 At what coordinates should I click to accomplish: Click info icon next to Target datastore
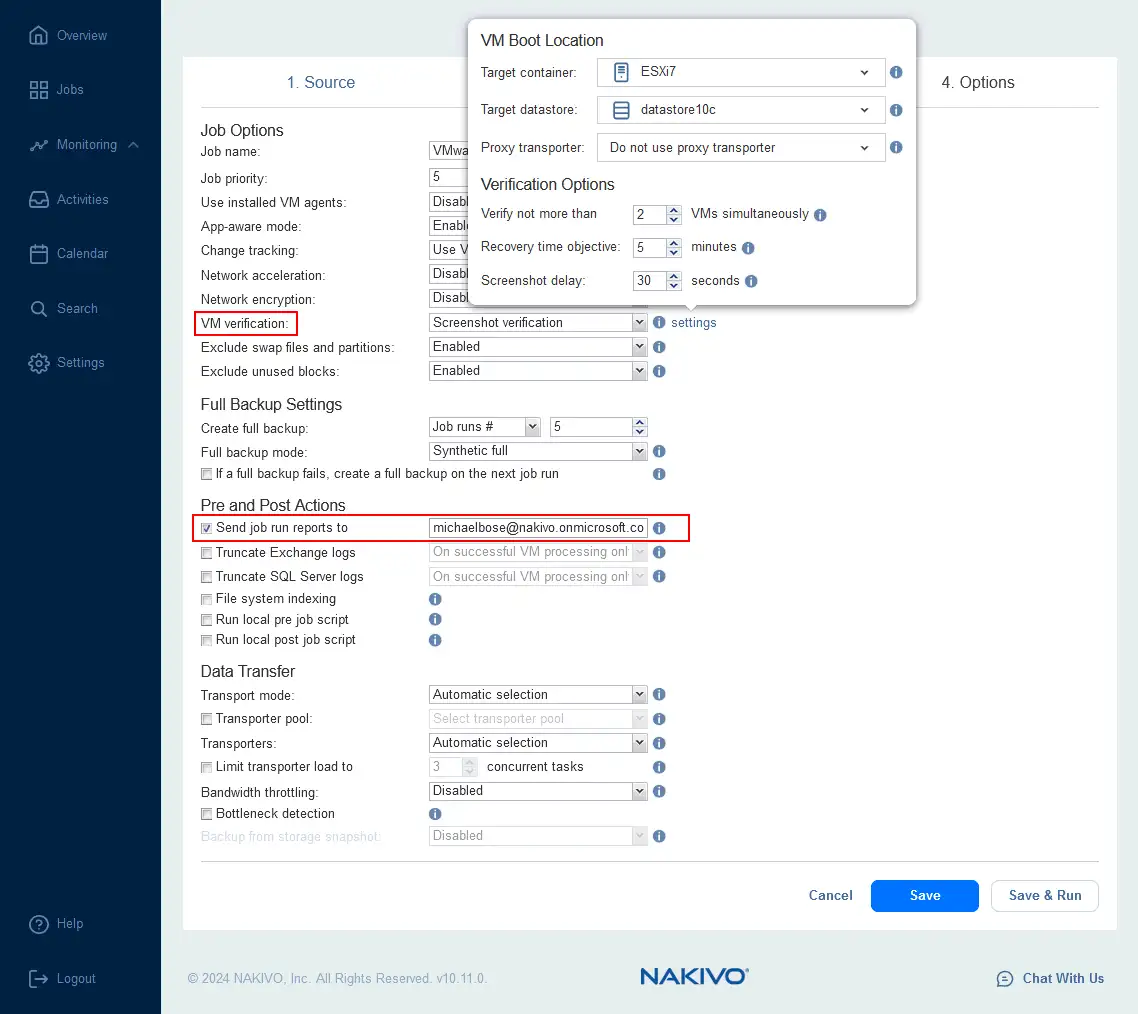[x=896, y=110]
